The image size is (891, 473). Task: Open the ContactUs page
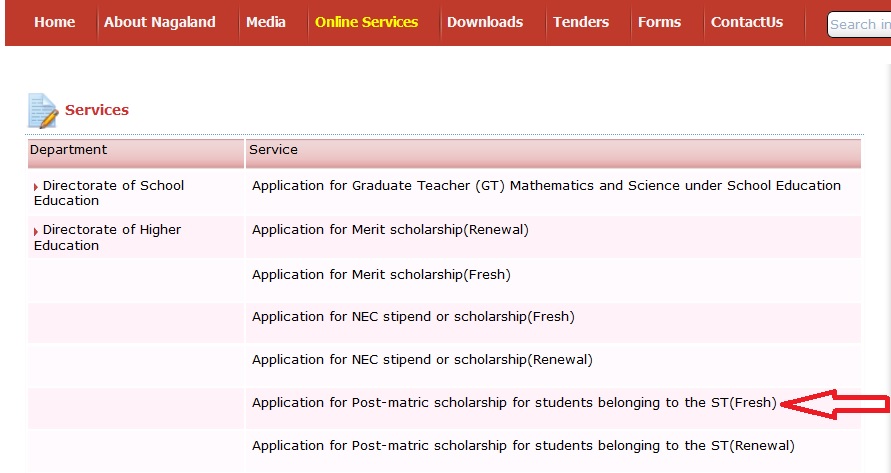[746, 22]
